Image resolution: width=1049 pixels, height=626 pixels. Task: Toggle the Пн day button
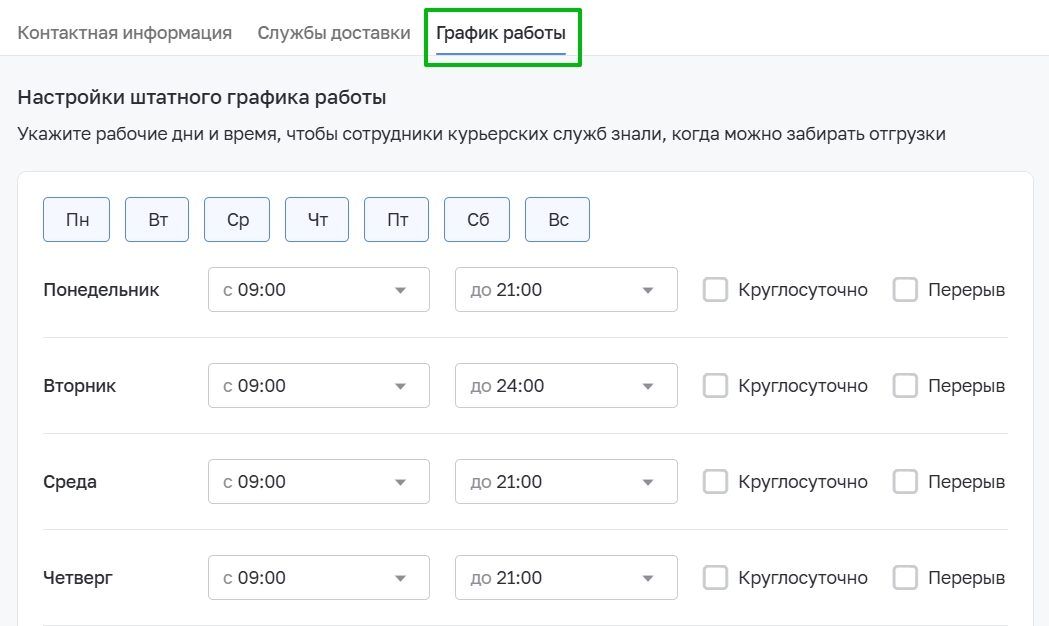coord(76,219)
